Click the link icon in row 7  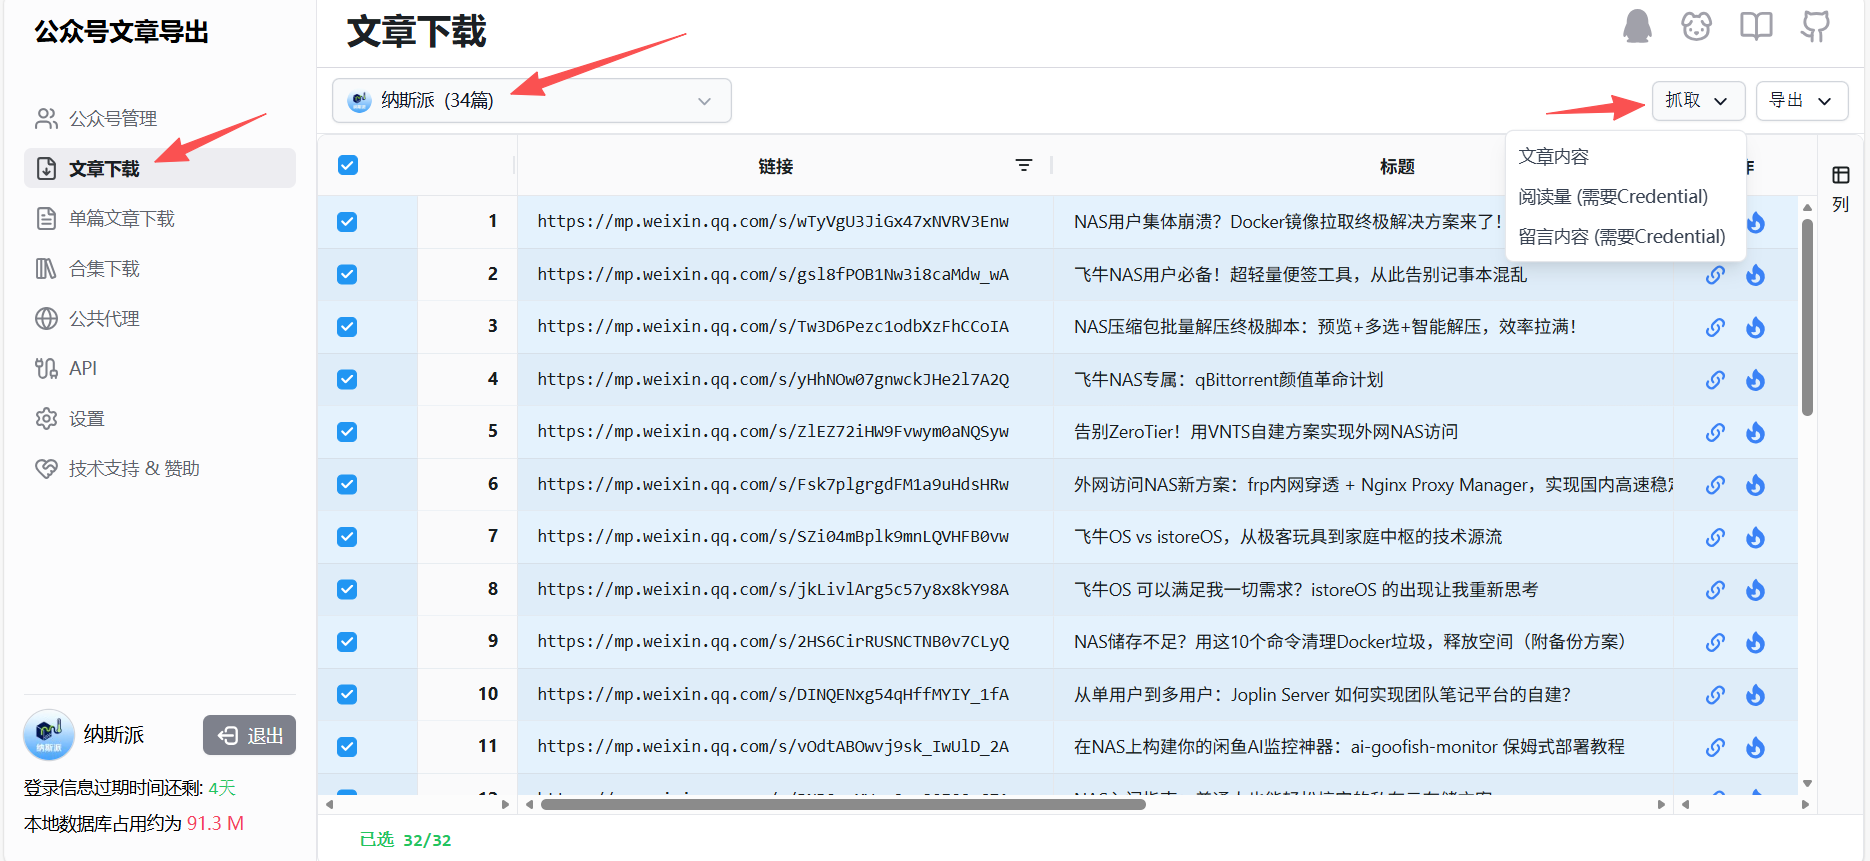coord(1715,537)
